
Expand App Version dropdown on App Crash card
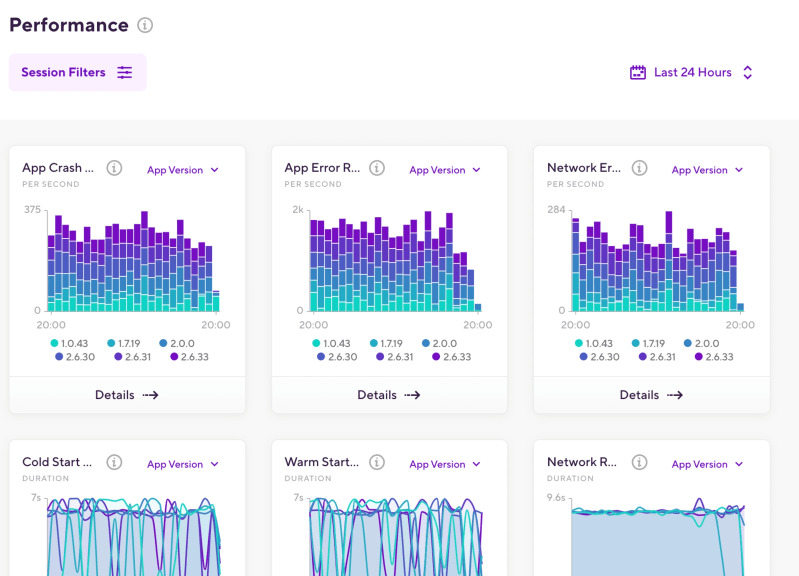[183, 170]
